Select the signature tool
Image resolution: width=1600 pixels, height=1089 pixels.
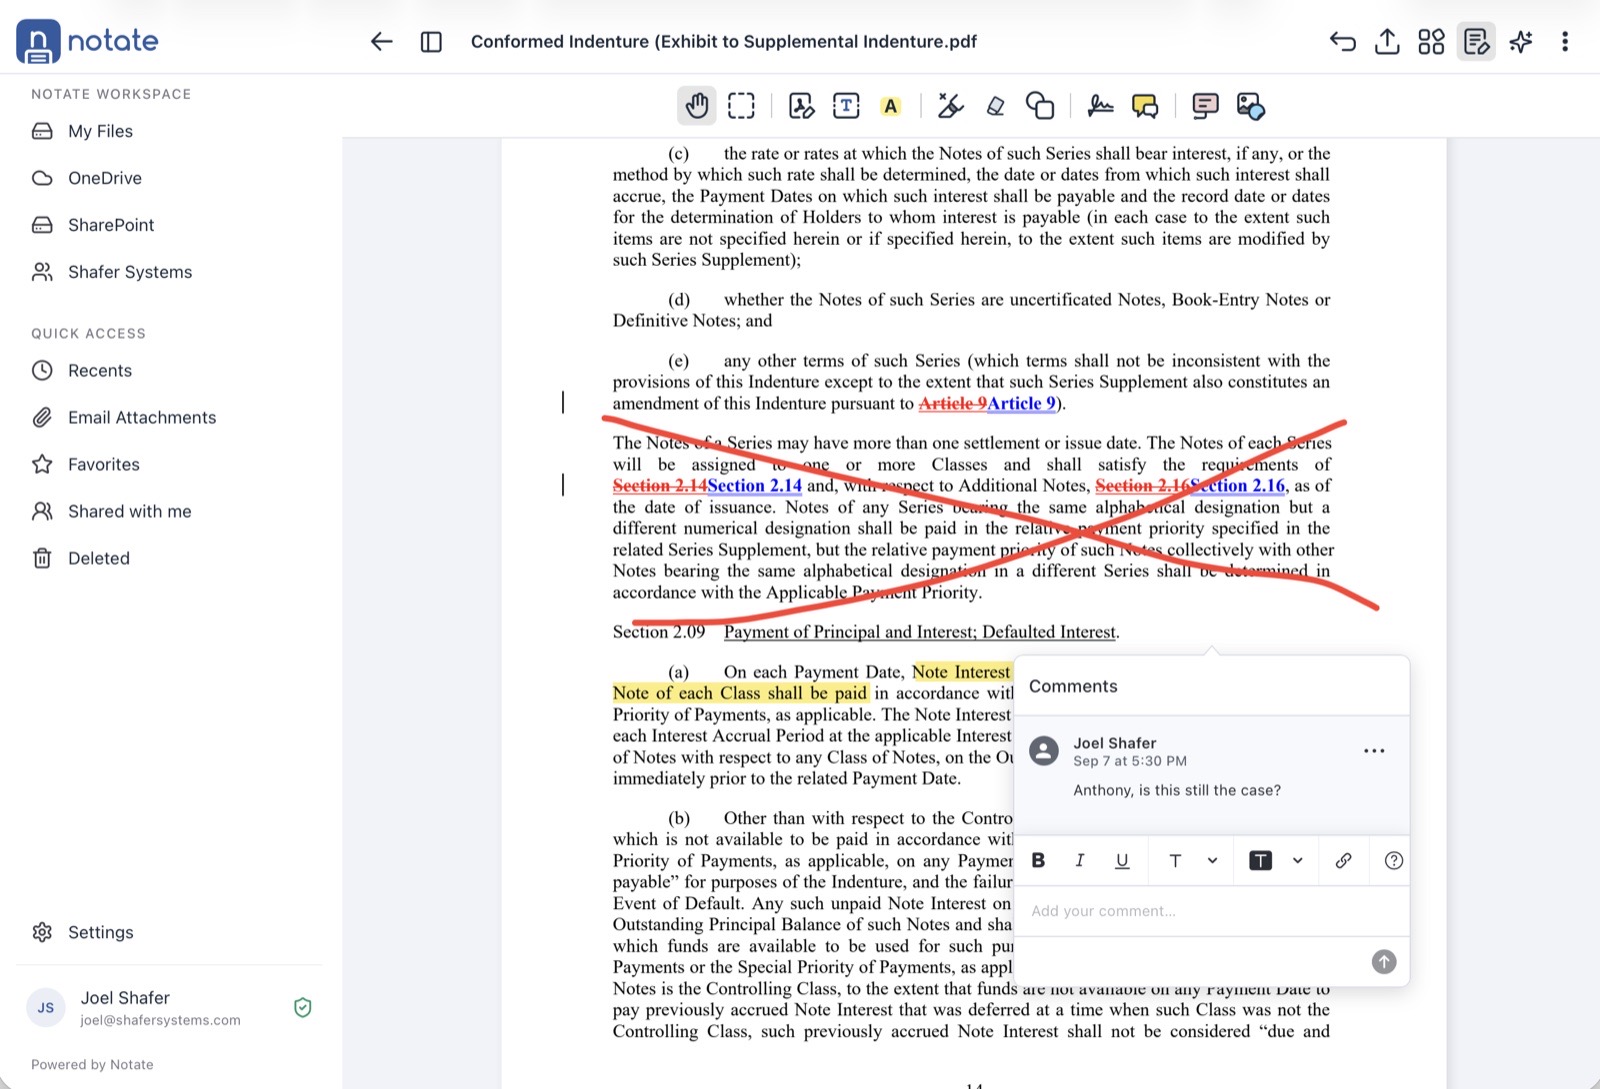tap(1100, 105)
